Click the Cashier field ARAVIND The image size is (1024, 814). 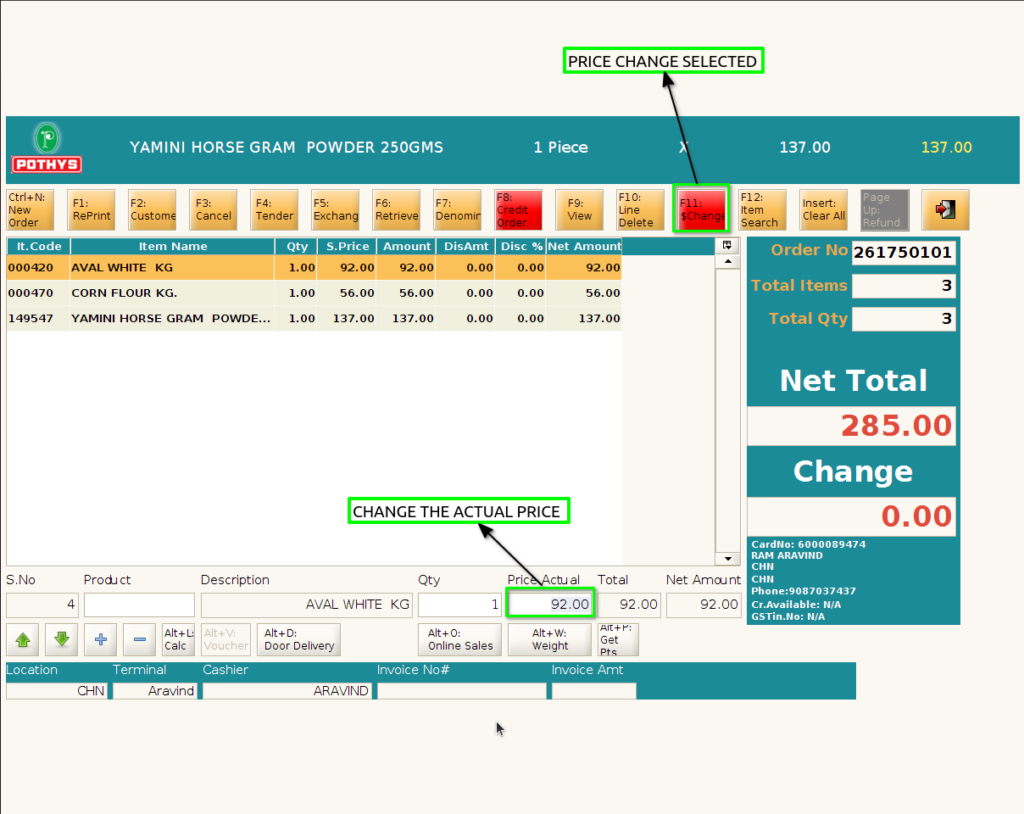[x=287, y=691]
